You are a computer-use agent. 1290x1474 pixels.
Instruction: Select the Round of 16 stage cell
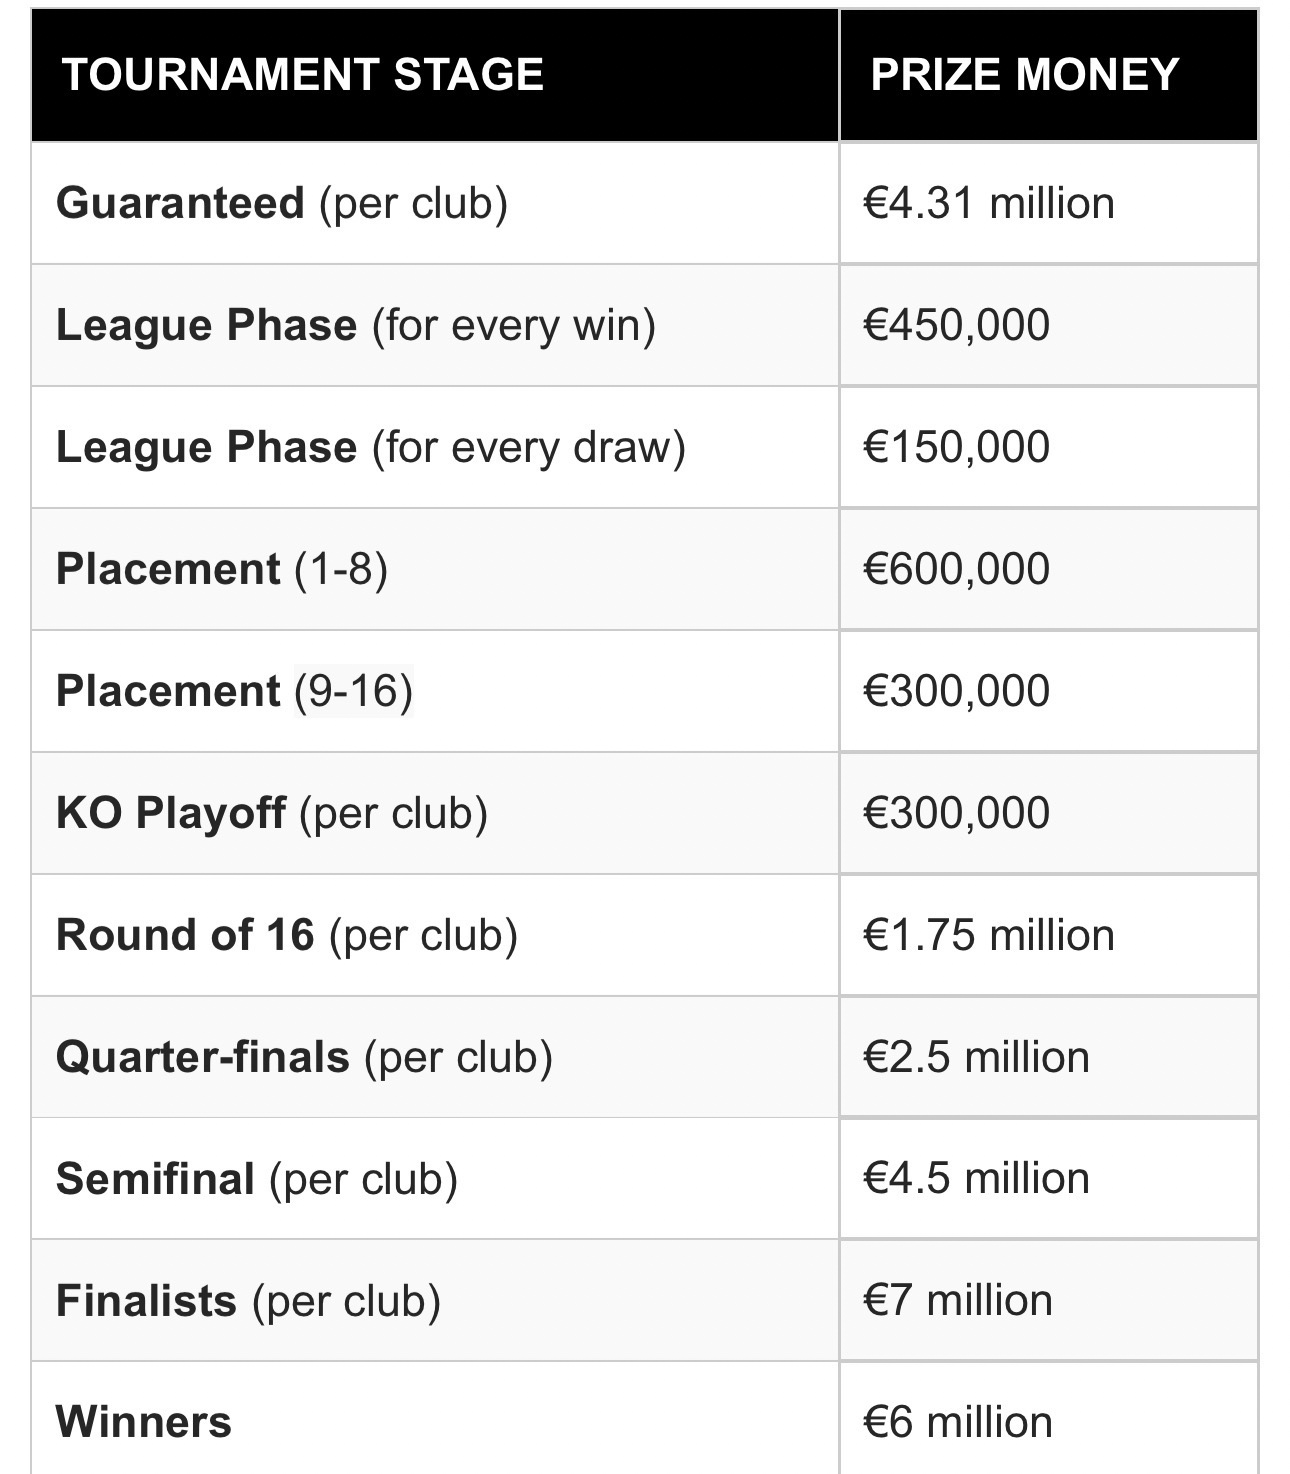286,935
